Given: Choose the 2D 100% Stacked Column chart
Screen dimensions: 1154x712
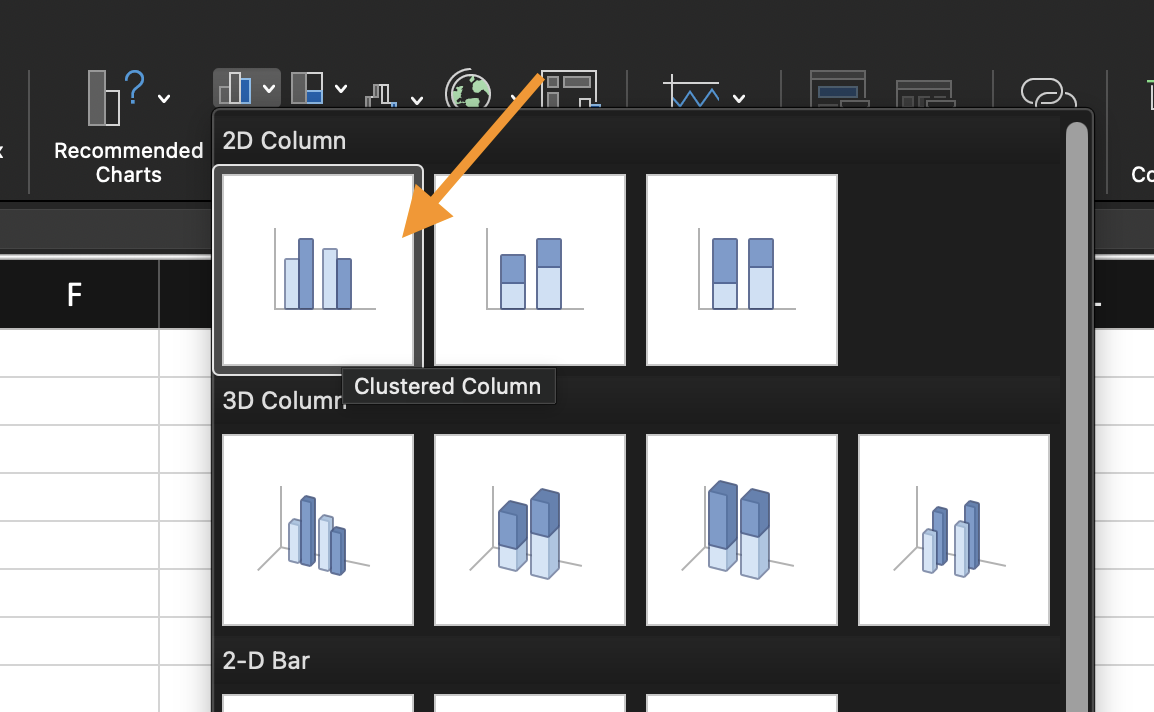Looking at the screenshot, I should [742, 270].
